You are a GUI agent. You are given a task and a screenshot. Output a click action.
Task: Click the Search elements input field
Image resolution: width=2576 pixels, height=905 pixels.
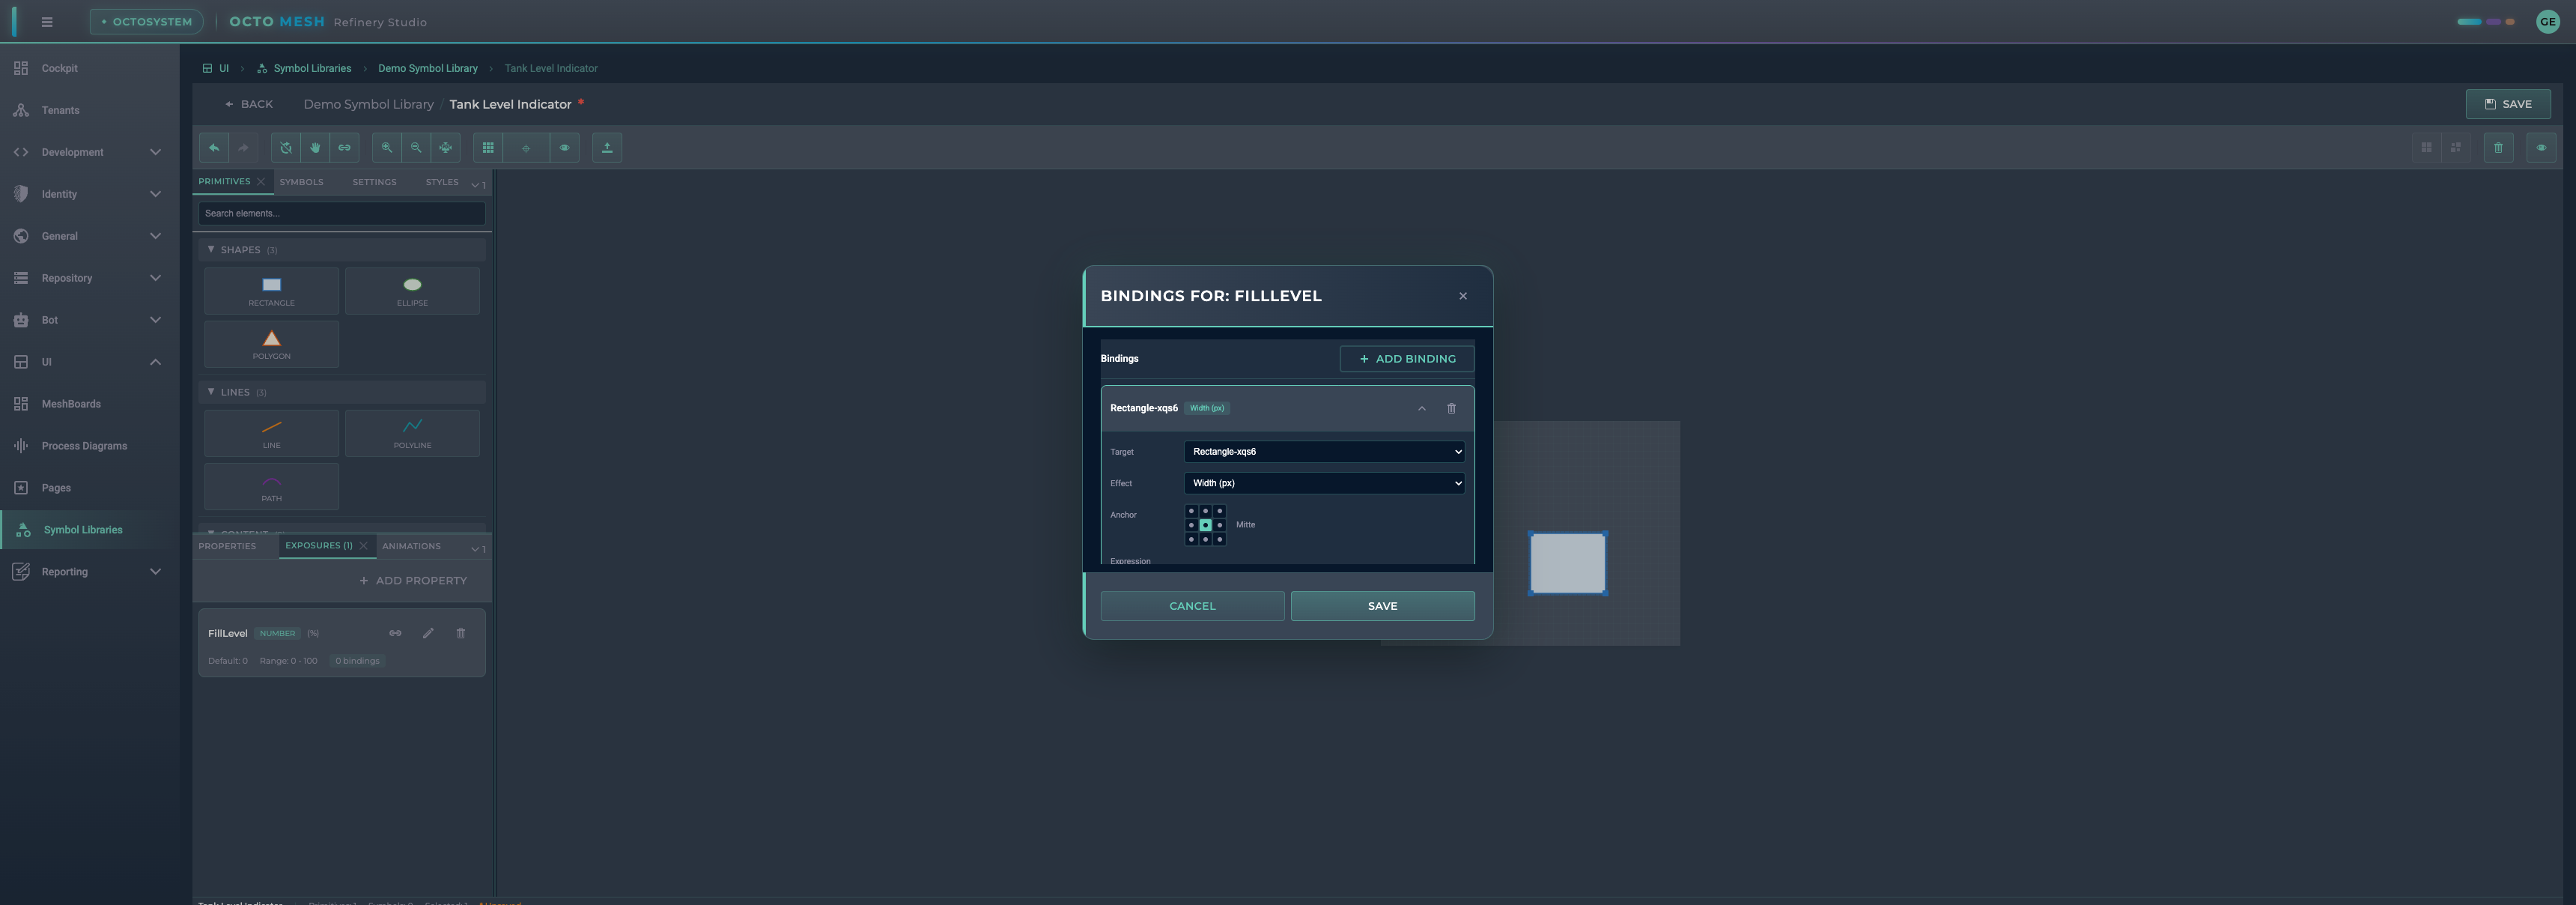[x=340, y=213]
